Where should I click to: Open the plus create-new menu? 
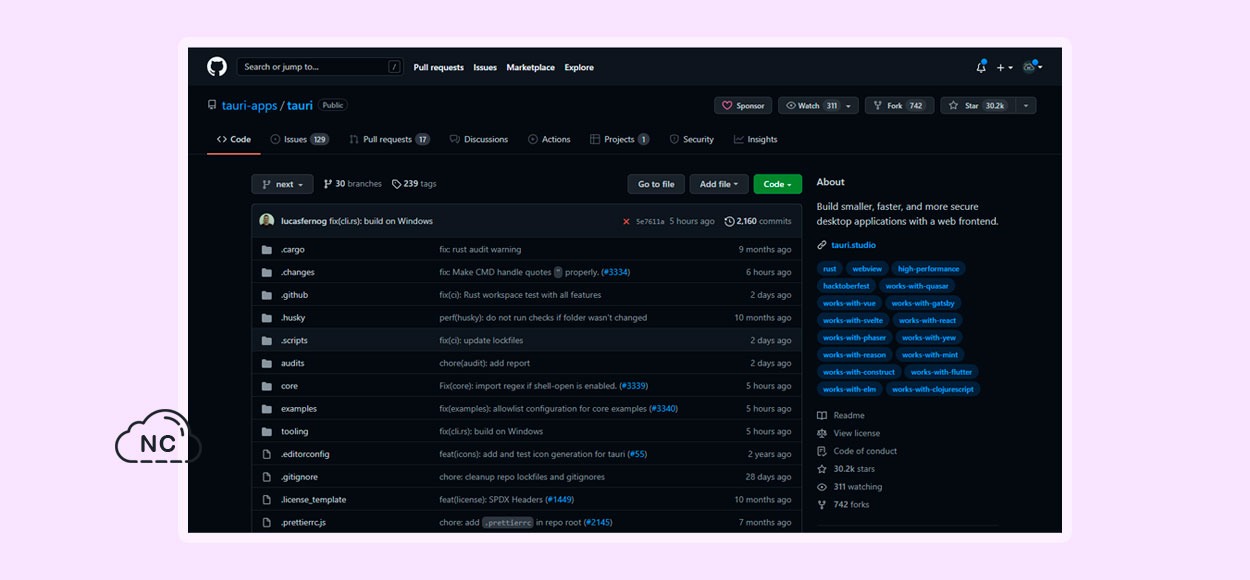click(x=1004, y=67)
